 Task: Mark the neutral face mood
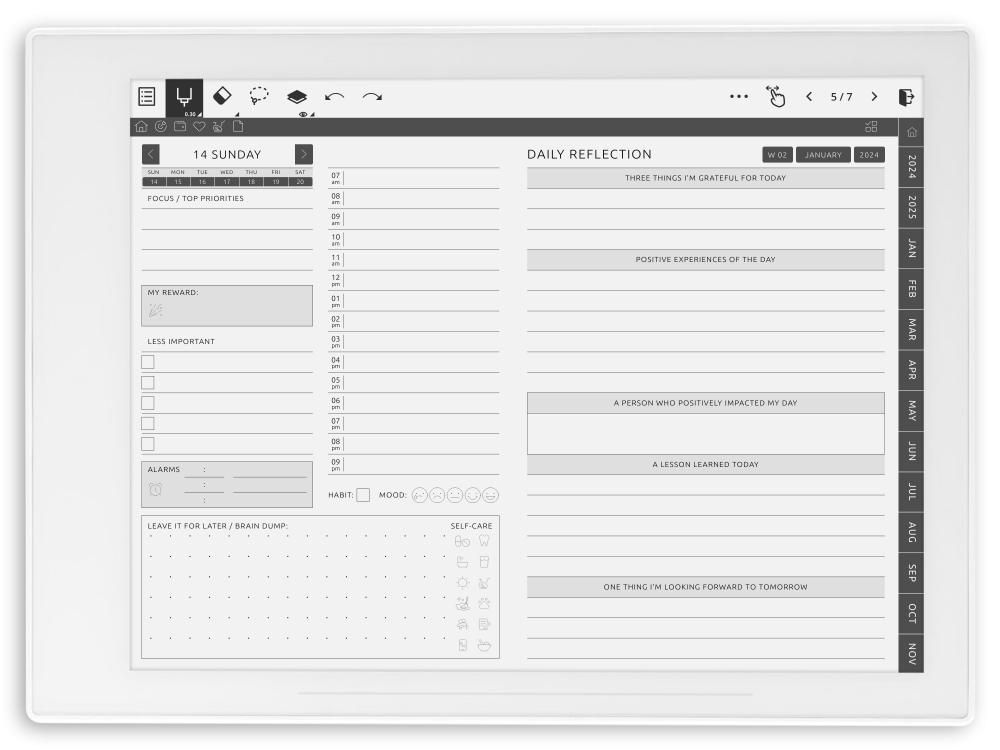coord(455,495)
